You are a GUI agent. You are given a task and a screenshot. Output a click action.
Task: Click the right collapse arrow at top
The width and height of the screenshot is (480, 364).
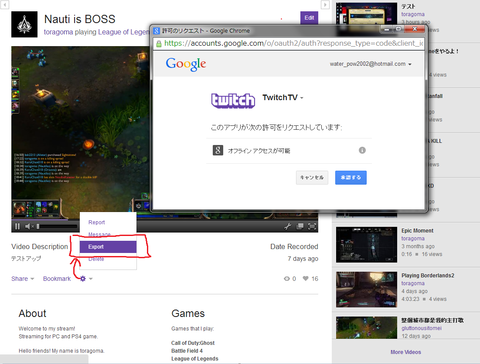point(325,4)
